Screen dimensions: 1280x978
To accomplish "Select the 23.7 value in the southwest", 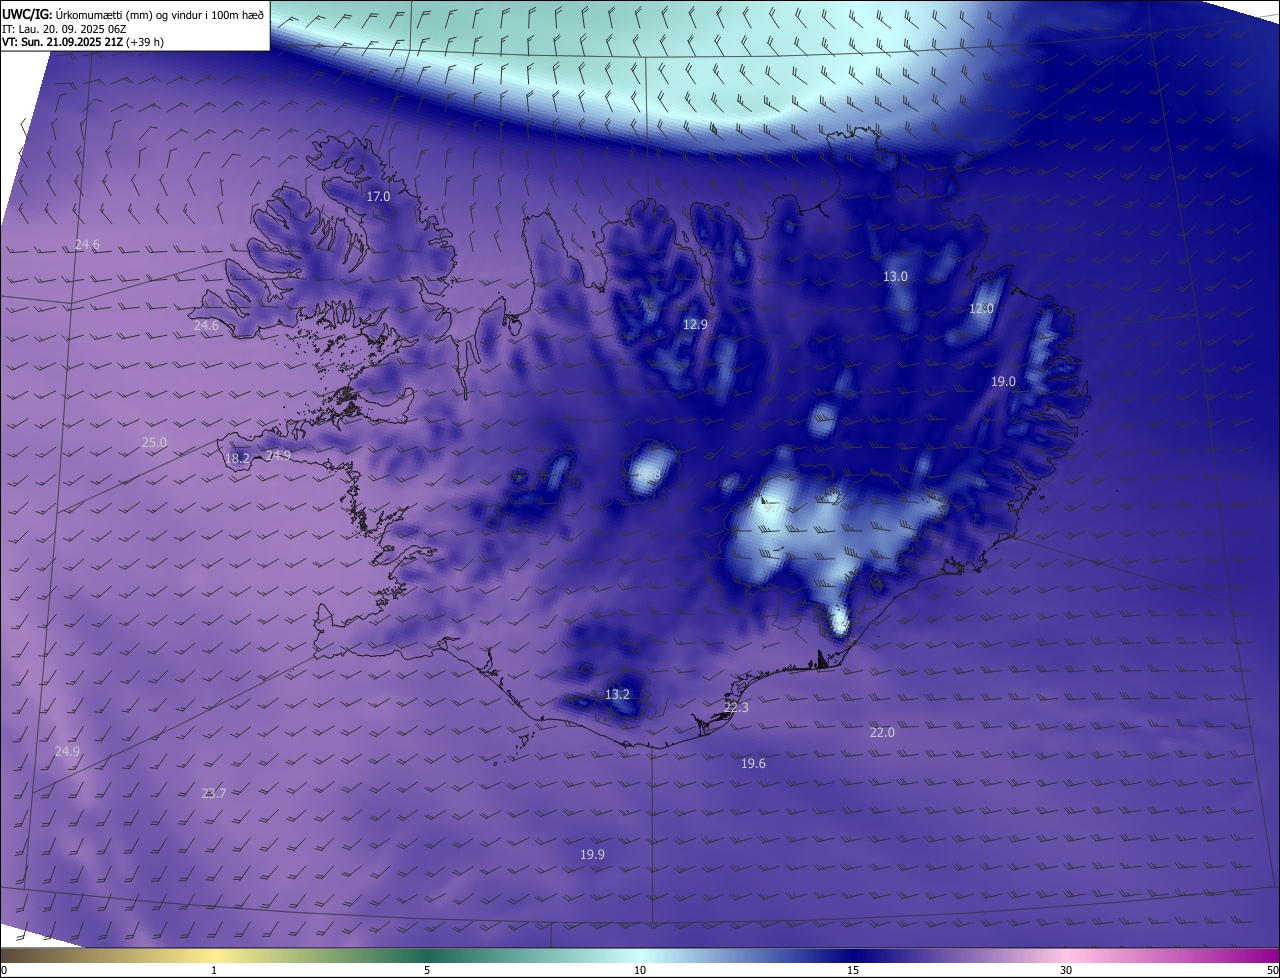I will click(x=214, y=793).
